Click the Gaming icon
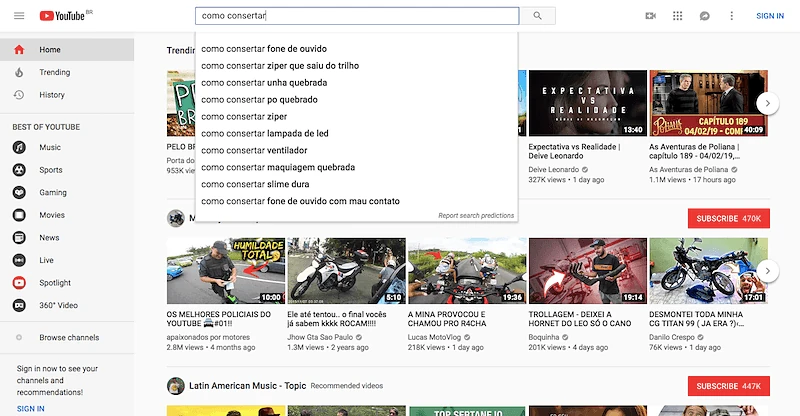 pyautogui.click(x=19, y=192)
